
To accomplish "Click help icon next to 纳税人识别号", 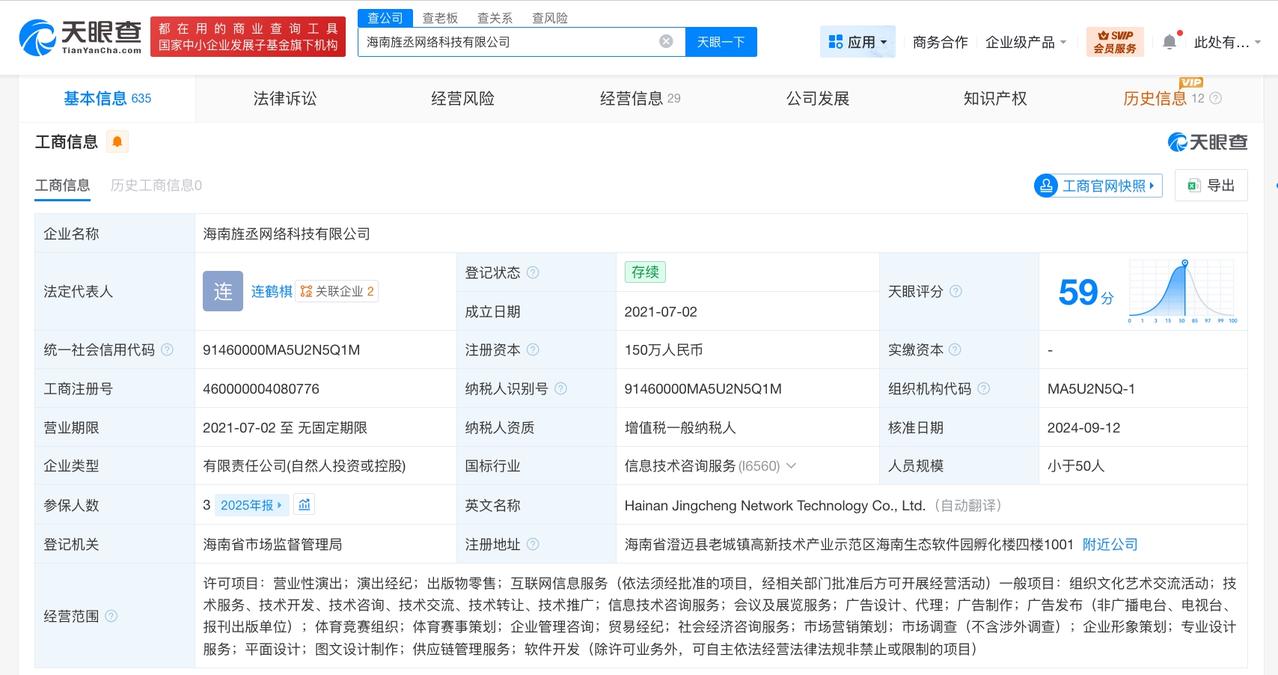I will coord(561,389).
